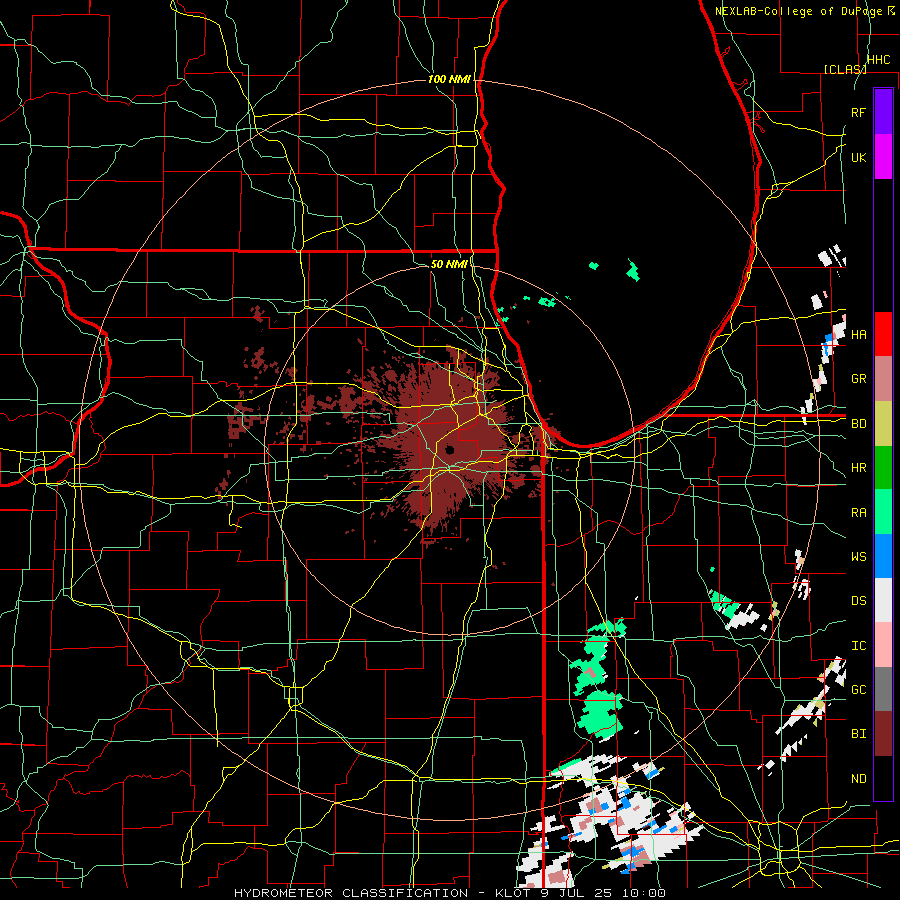The height and width of the screenshot is (900, 900).
Task: Select the WS legend label
Action: pos(858,557)
